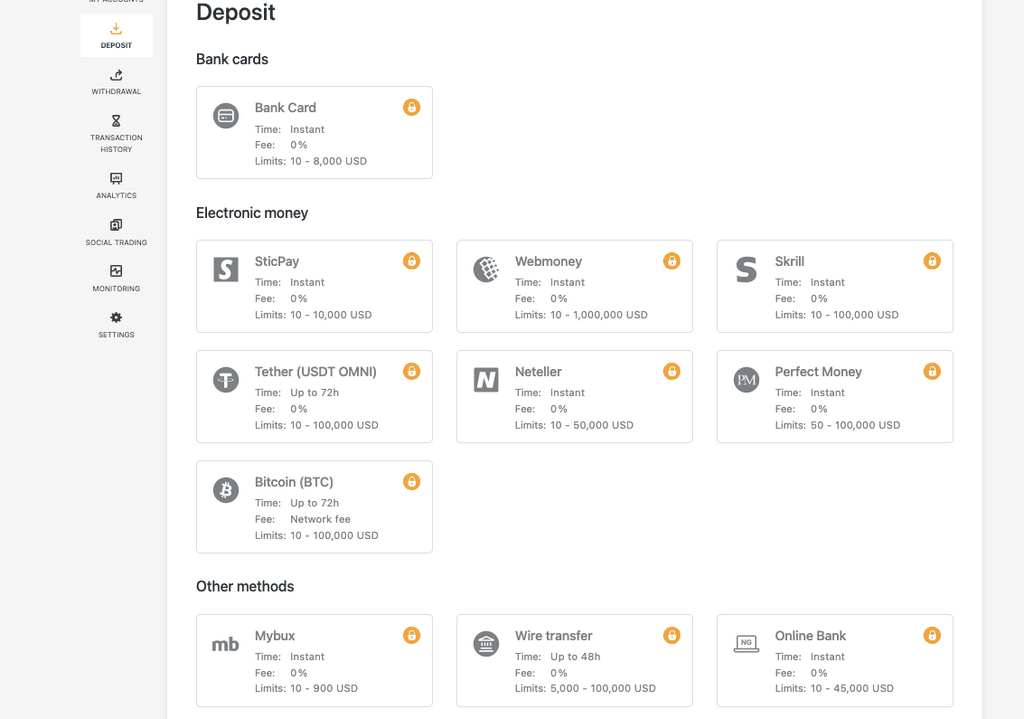Switch to the Deposit tab
Screen dimensions: 1024x719
point(116,35)
